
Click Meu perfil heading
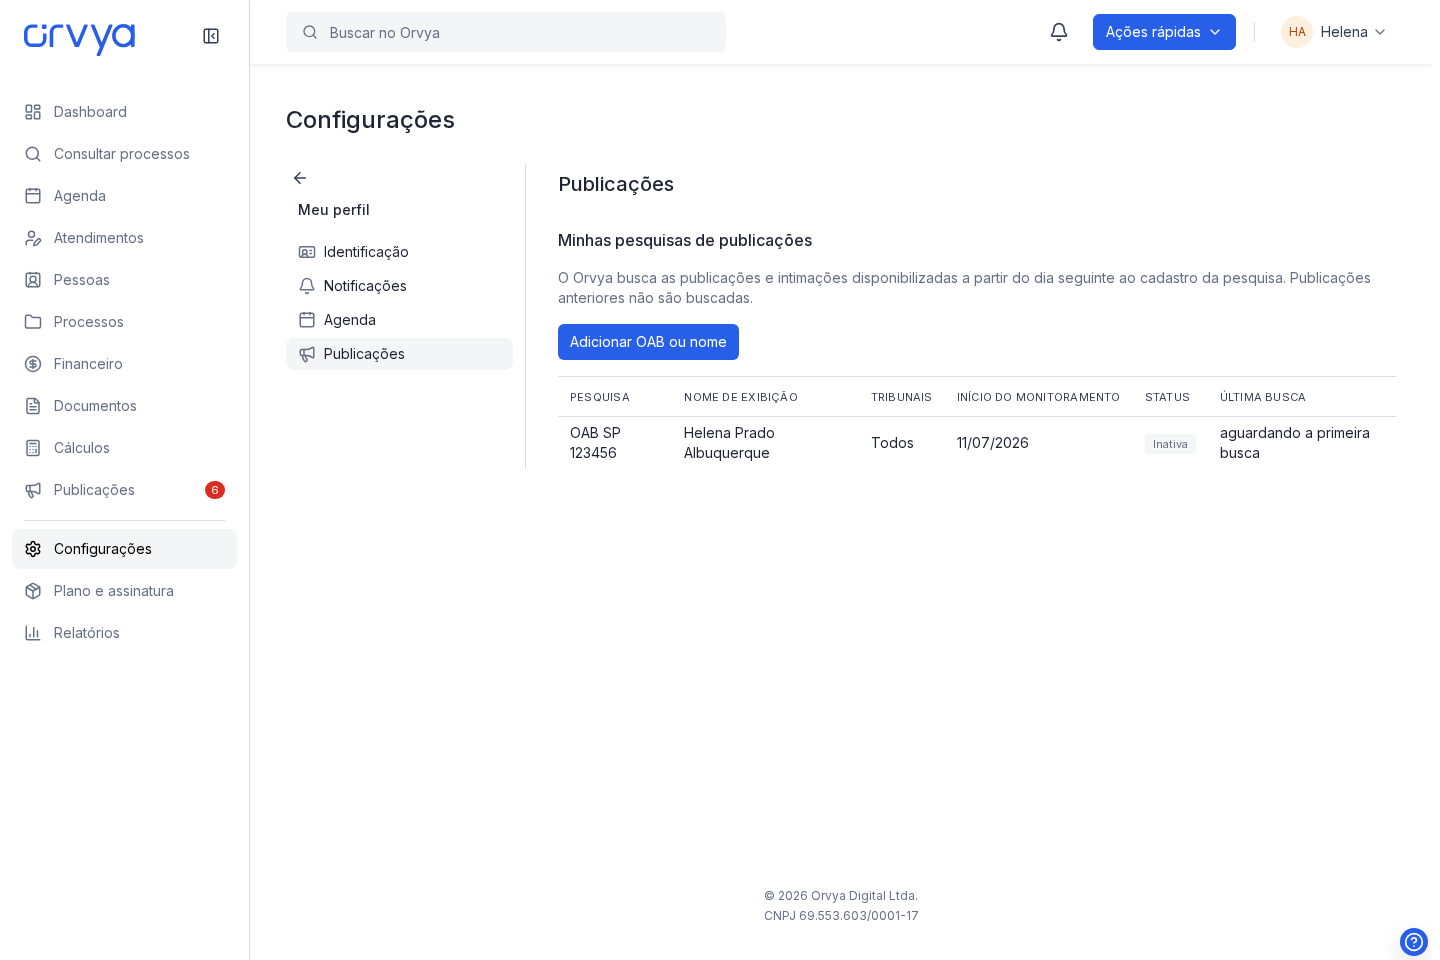tap(334, 210)
